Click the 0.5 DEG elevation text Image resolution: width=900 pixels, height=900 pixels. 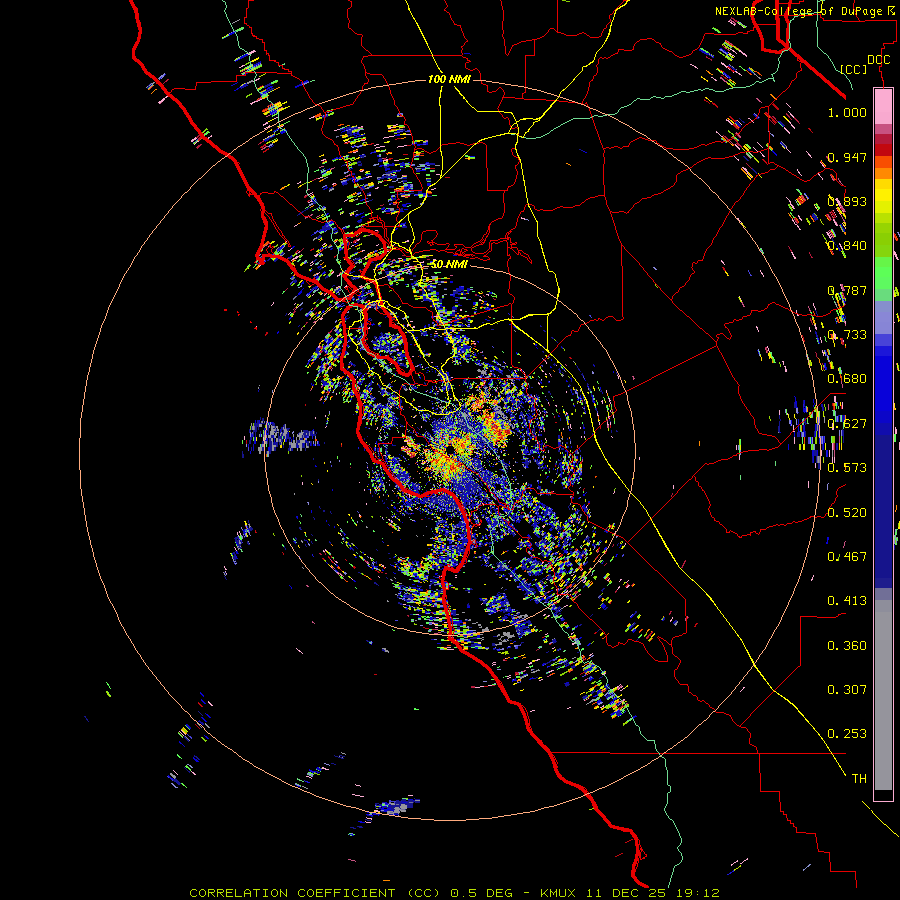[482, 893]
